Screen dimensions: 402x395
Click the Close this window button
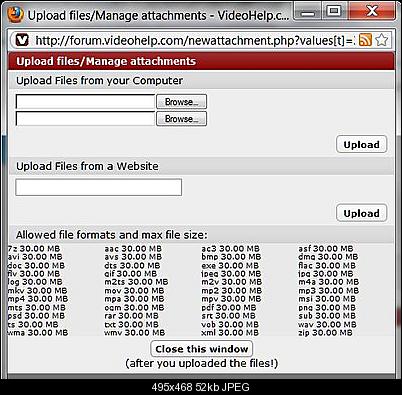[x=202, y=349]
